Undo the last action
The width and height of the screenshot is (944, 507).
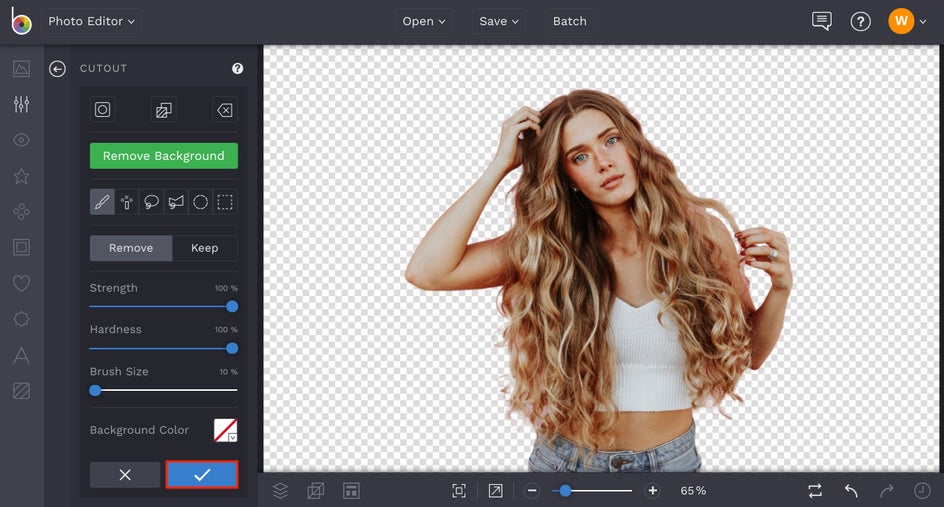[851, 491]
